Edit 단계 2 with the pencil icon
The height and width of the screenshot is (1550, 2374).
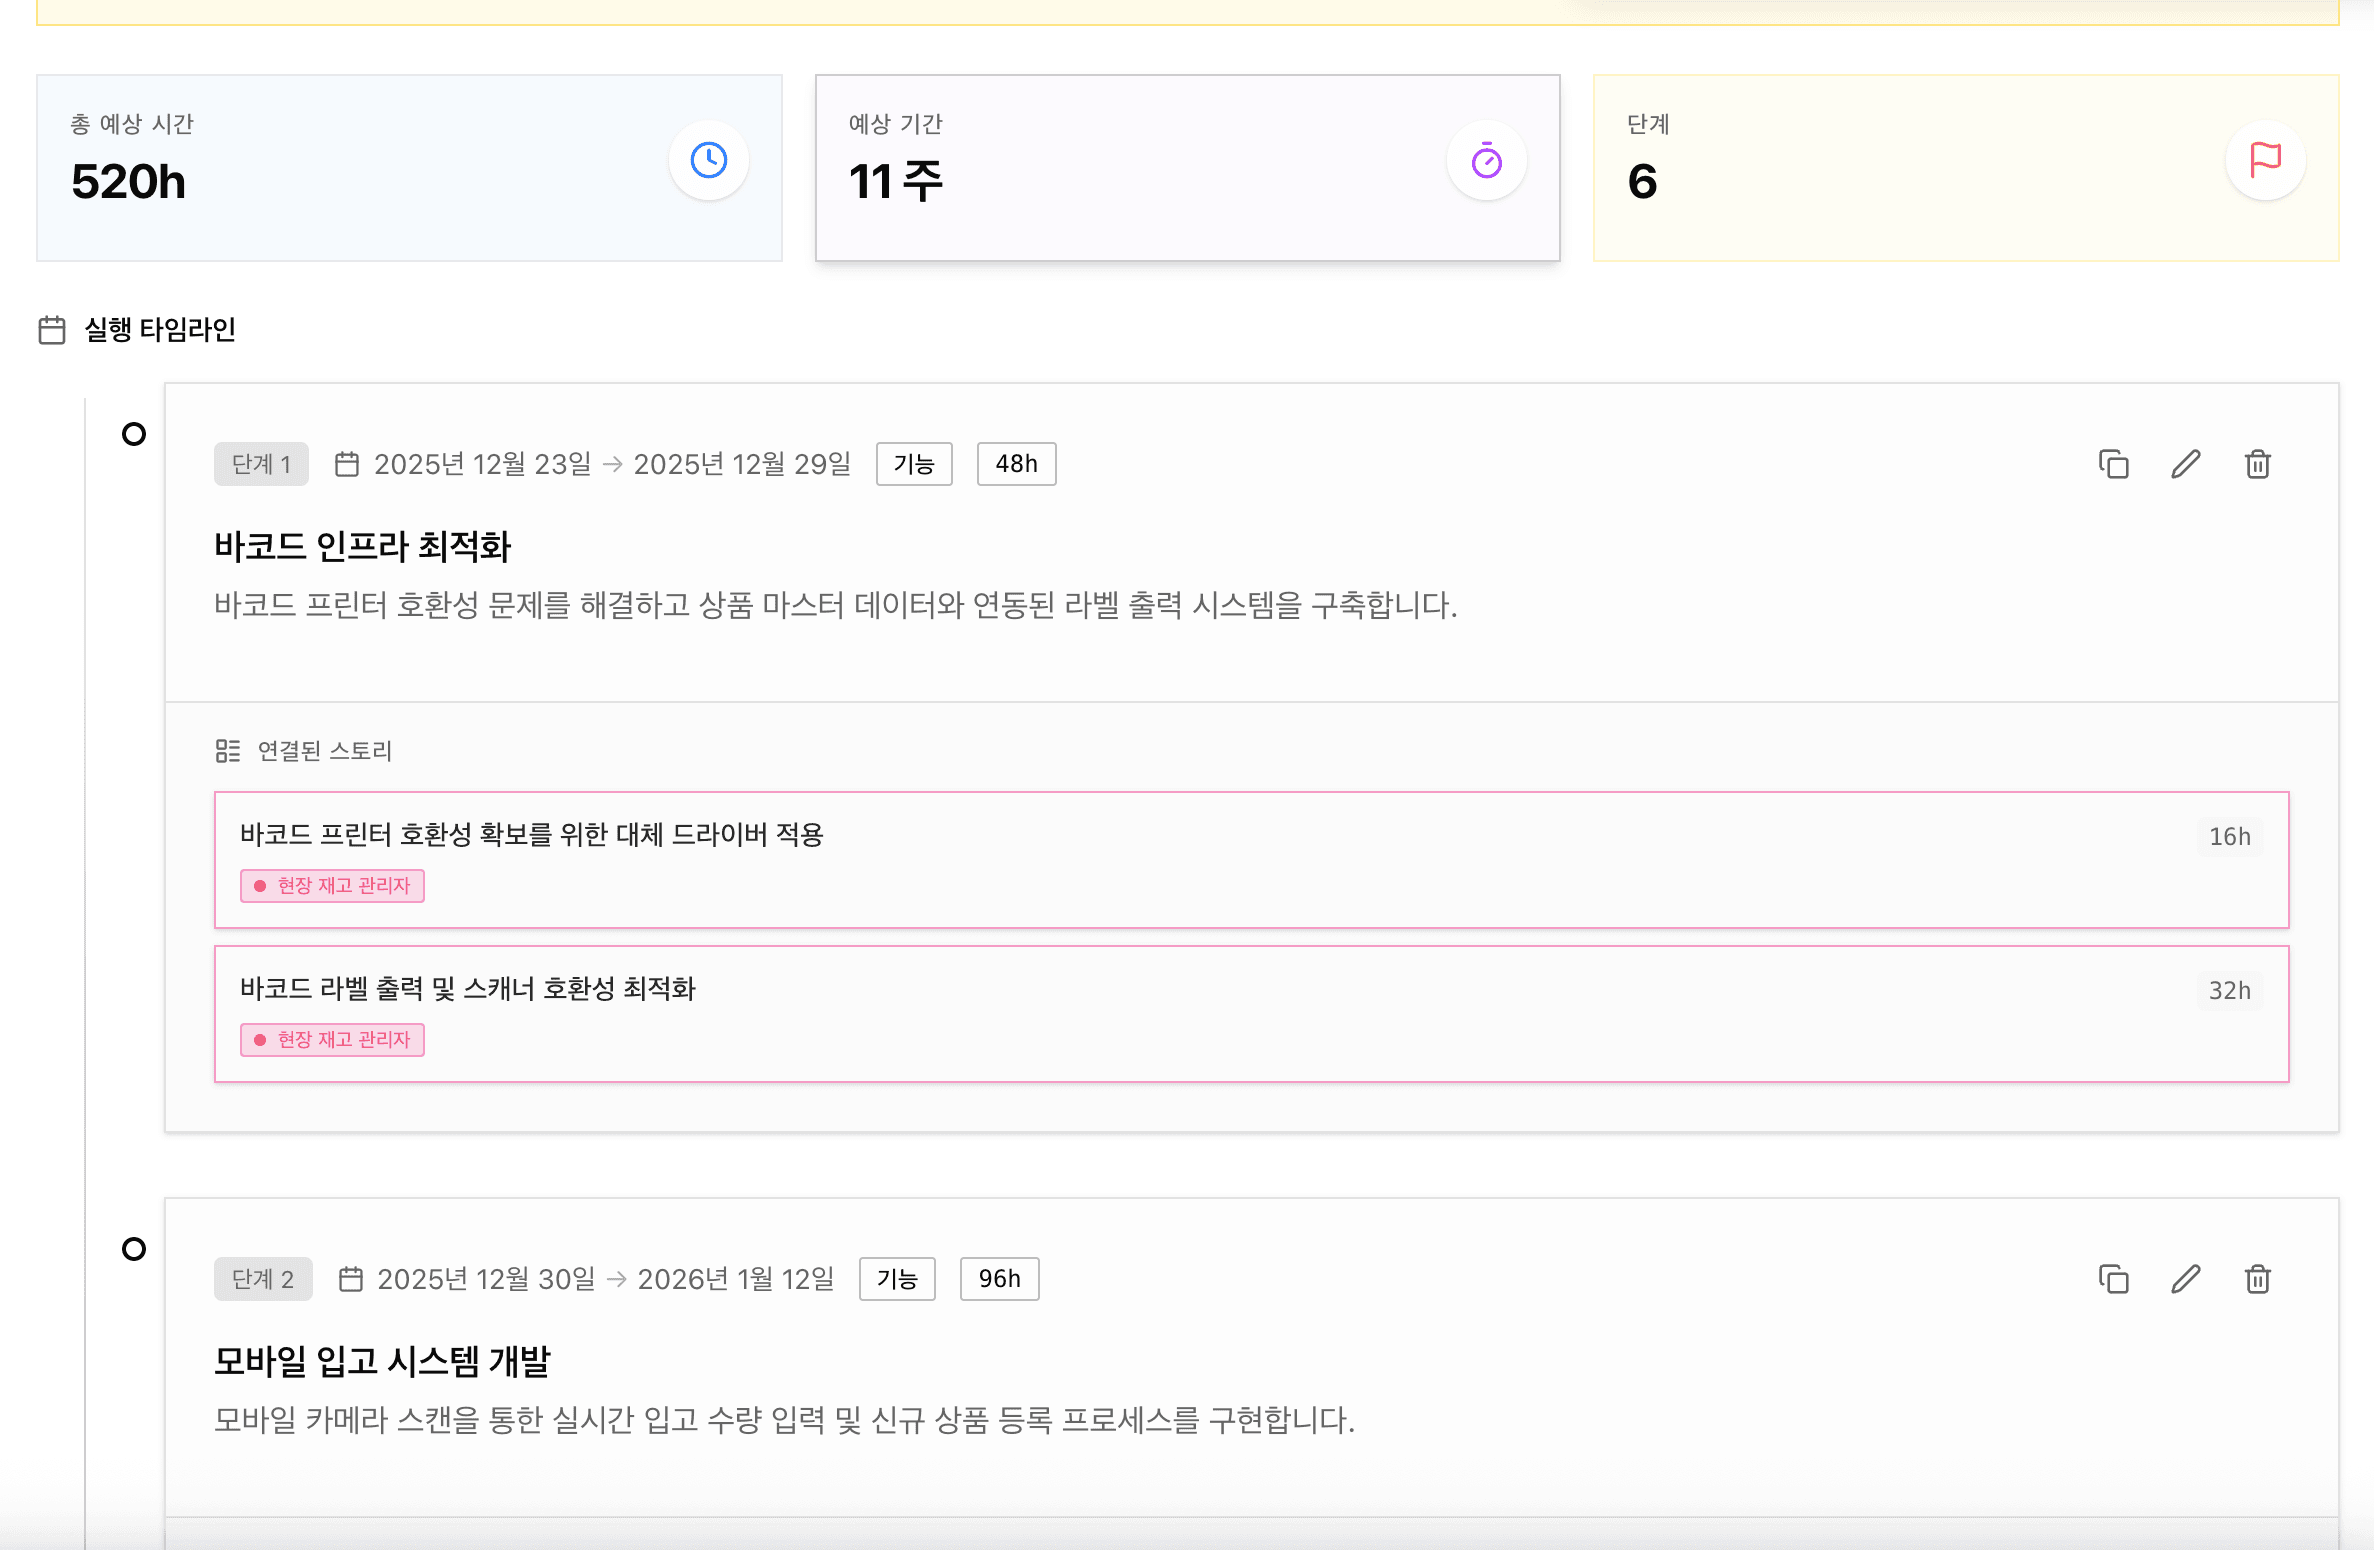2185,1279
